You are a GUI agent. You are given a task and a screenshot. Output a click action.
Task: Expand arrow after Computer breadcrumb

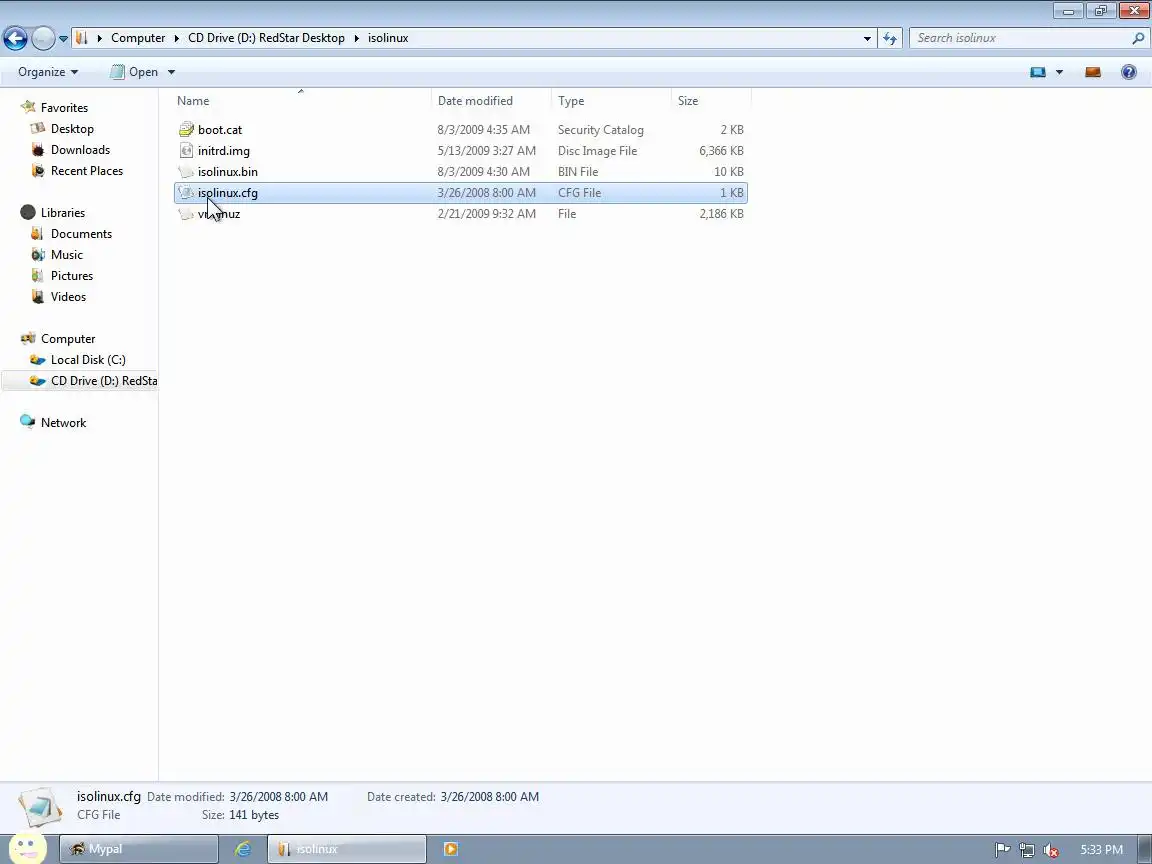click(x=176, y=38)
